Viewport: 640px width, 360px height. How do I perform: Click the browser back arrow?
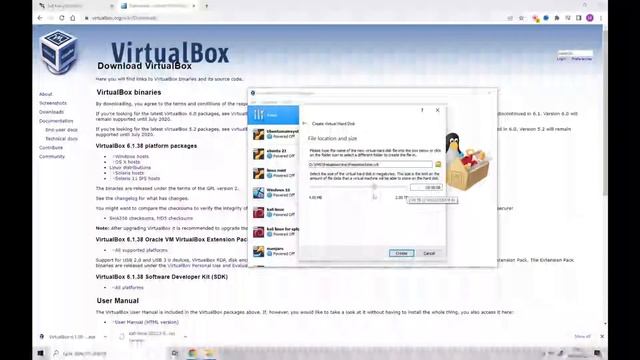point(40,18)
